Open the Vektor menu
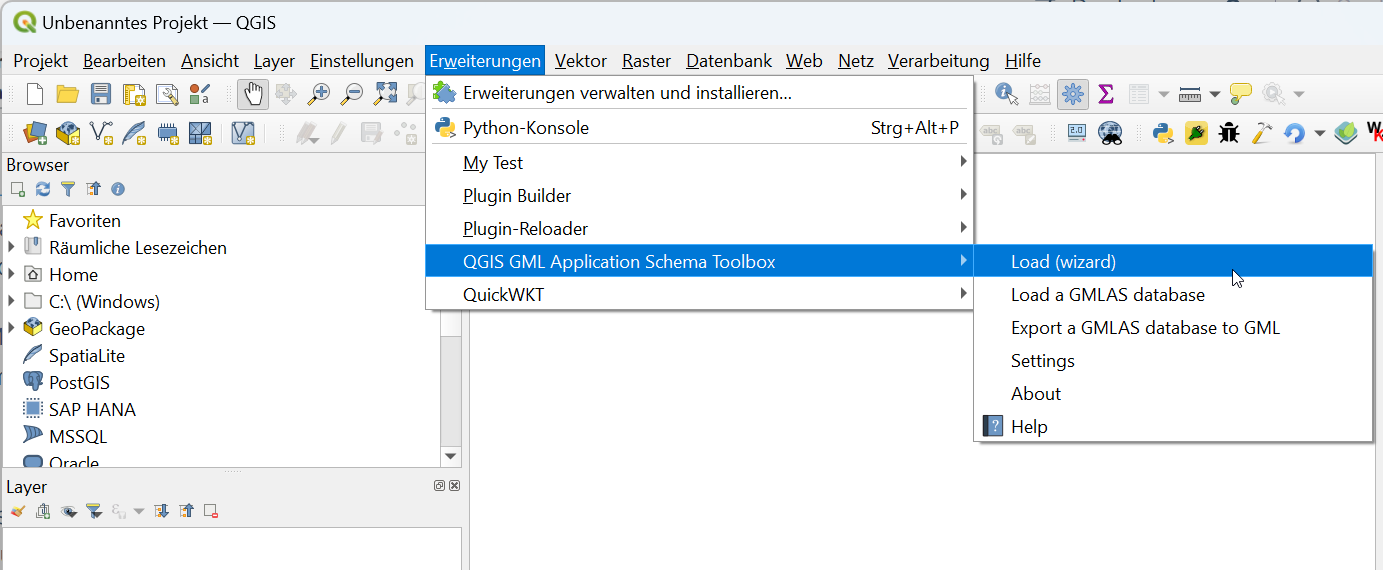1383x570 pixels. coord(580,61)
